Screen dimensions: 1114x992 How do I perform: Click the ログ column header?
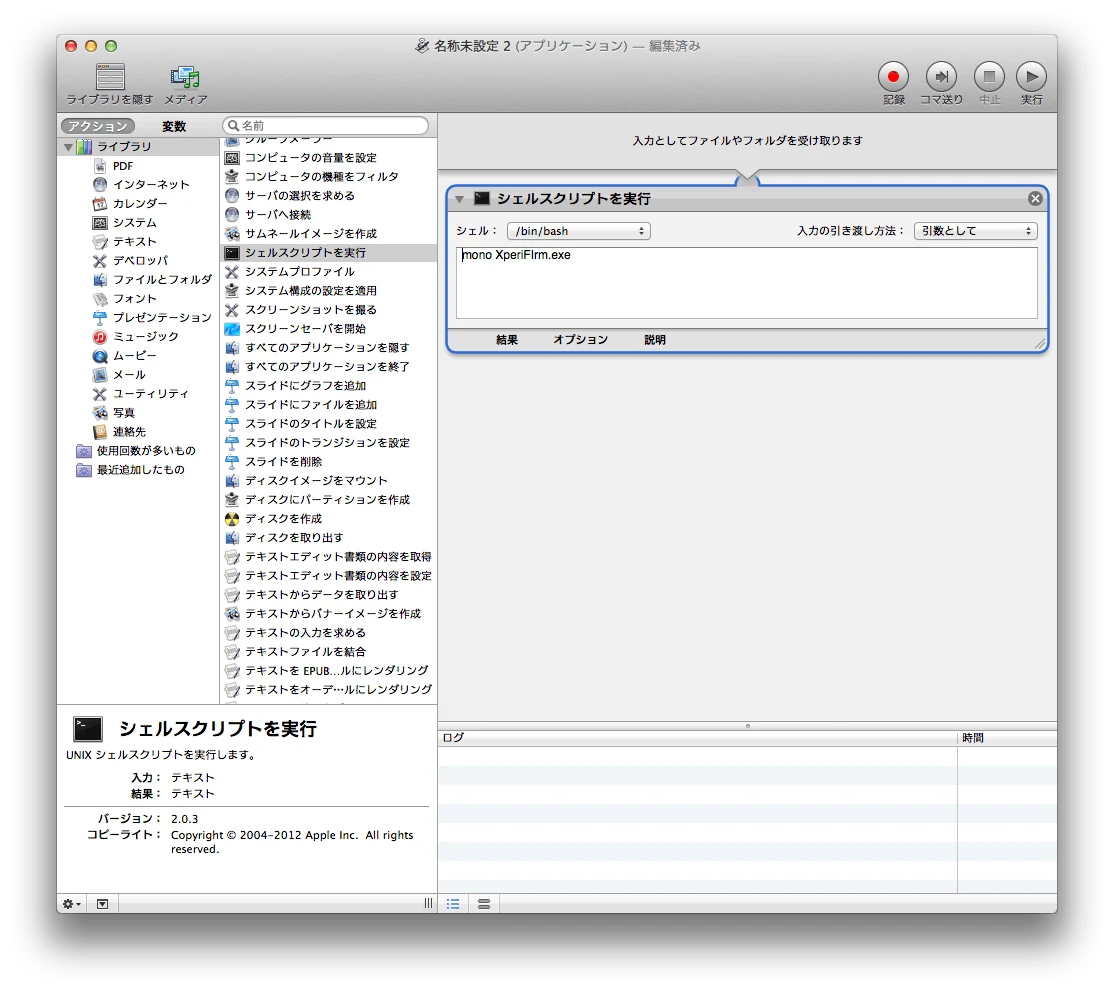click(x=697, y=738)
